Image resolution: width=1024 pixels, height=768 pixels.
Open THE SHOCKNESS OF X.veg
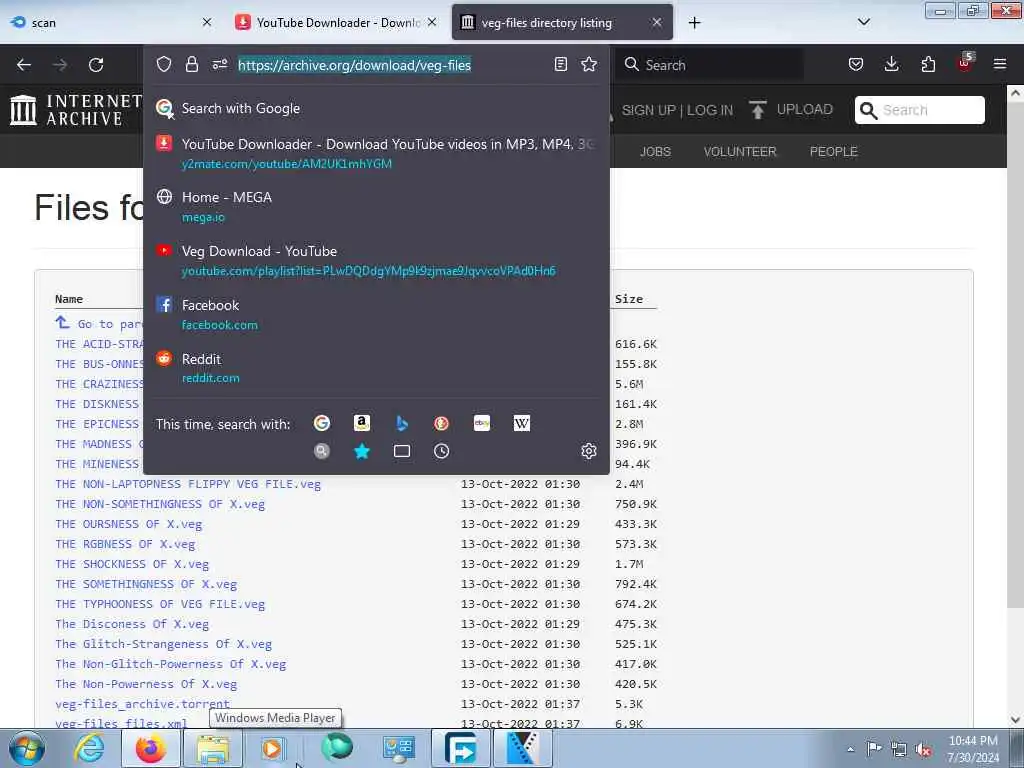pos(132,564)
